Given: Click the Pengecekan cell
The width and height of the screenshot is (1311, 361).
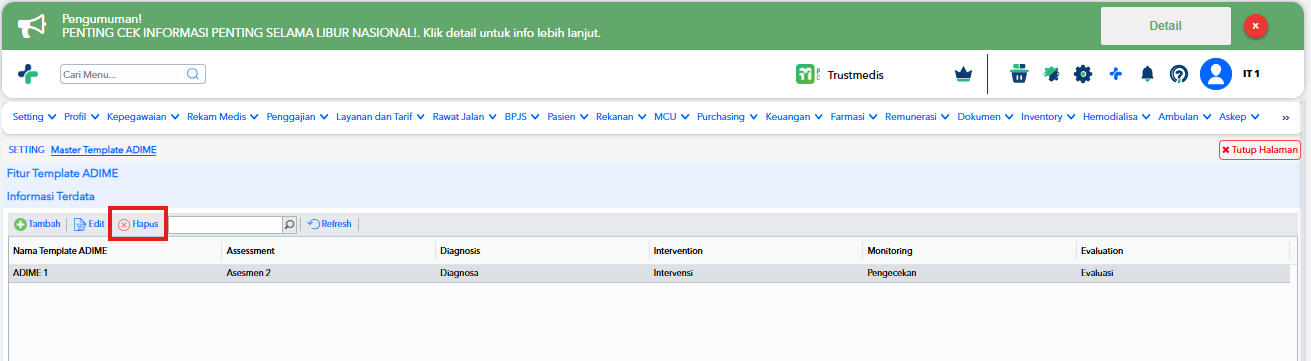Looking at the screenshot, I should coord(971,272).
